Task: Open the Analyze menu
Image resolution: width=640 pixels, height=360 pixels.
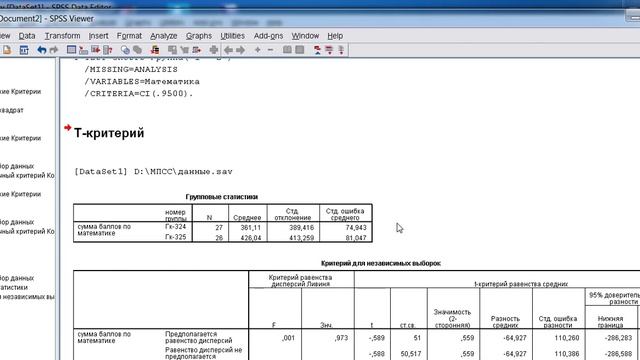Action: pos(163,36)
